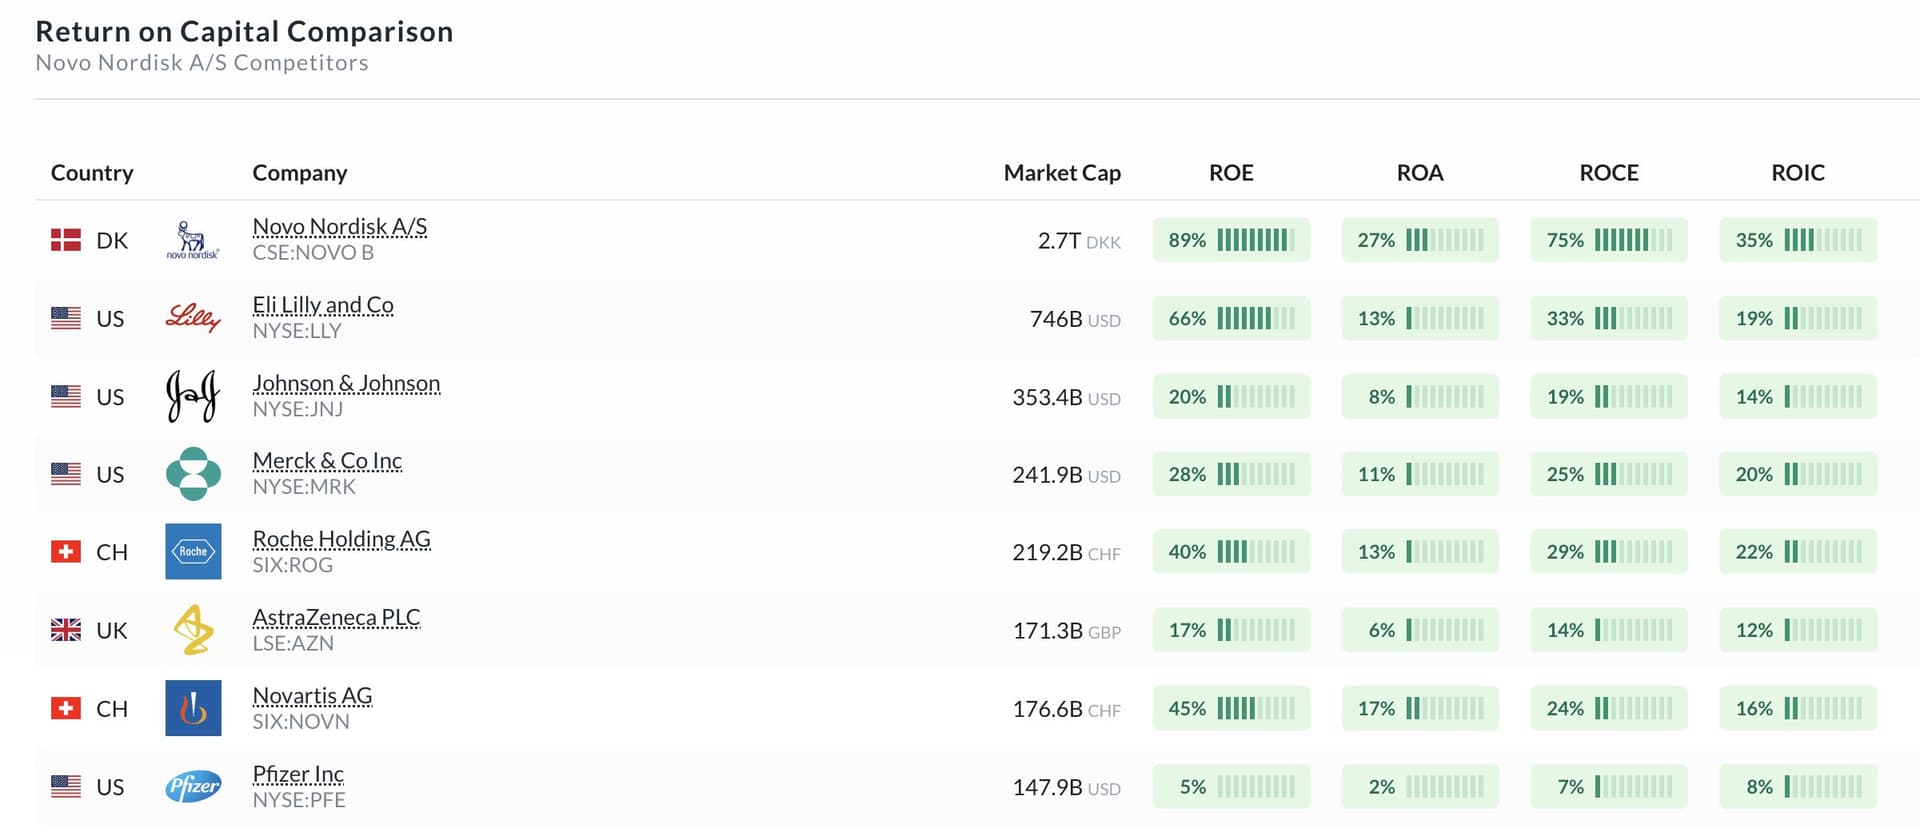Screen dimensions: 1920x840
Task: Sort by the ROIC column header
Action: [1797, 173]
